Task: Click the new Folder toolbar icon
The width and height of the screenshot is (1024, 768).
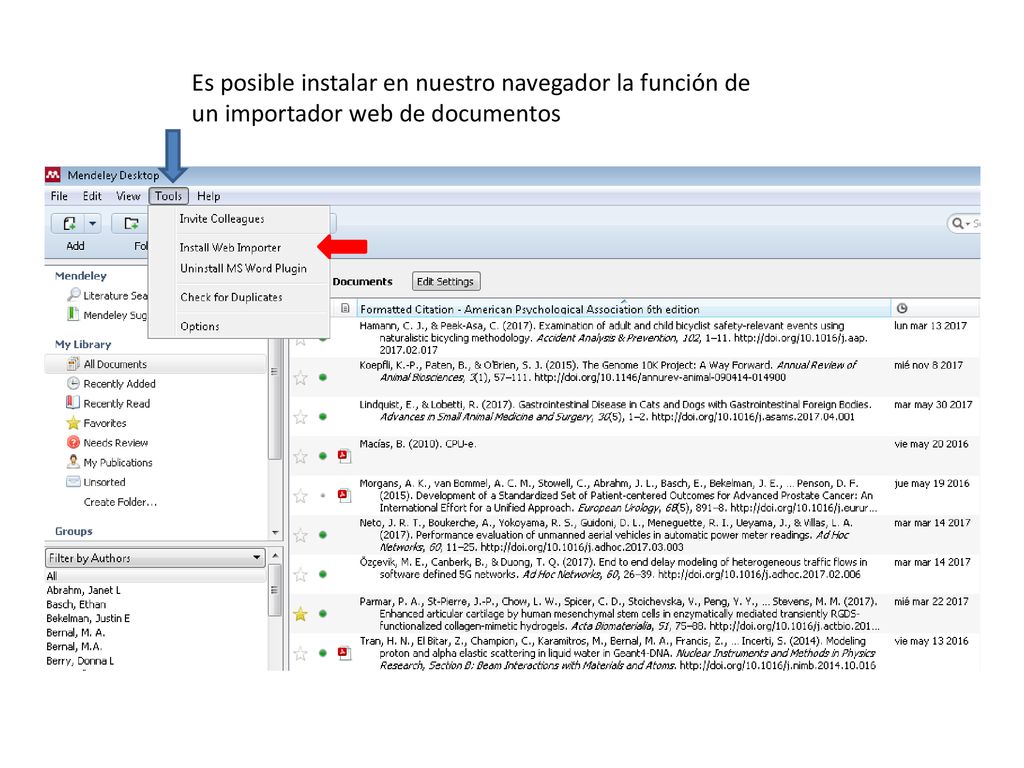Action: 131,224
